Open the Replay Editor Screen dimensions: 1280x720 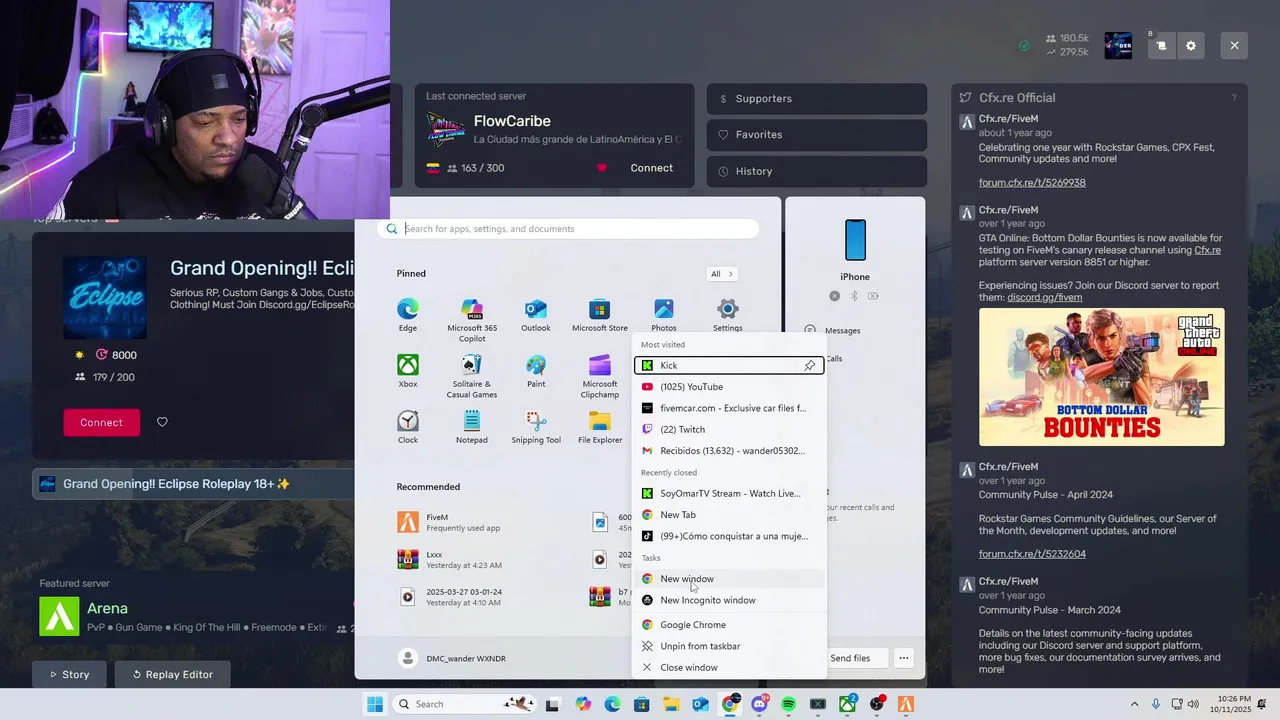(172, 674)
